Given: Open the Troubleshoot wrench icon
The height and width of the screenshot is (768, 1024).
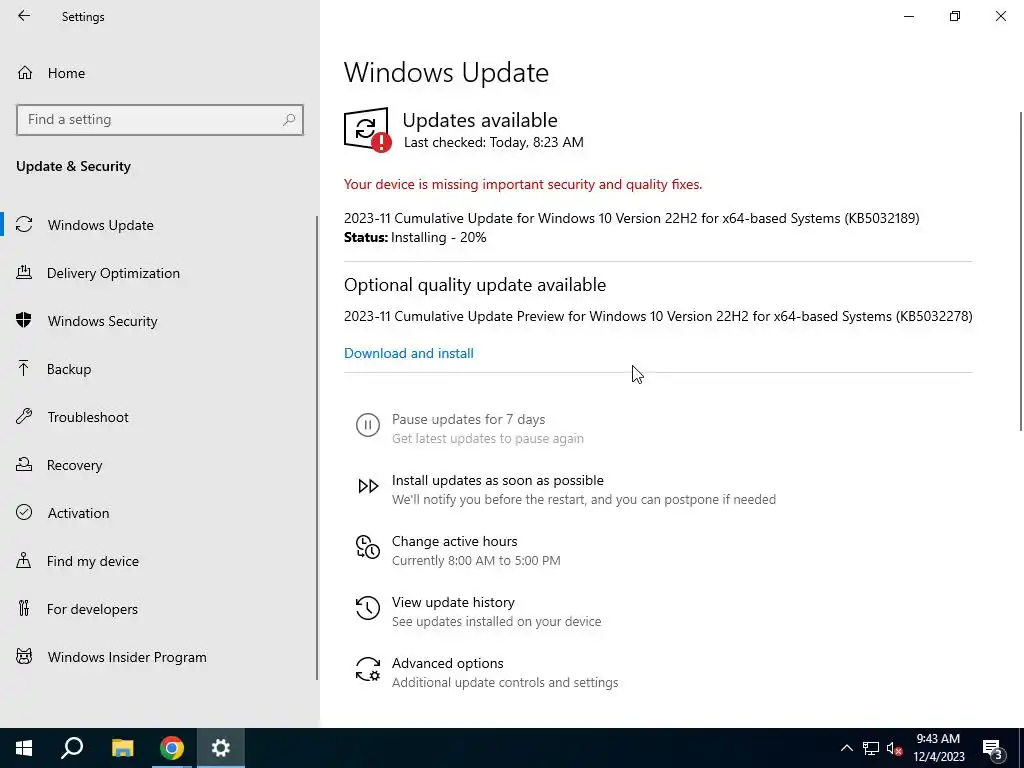Looking at the screenshot, I should (x=24, y=417).
